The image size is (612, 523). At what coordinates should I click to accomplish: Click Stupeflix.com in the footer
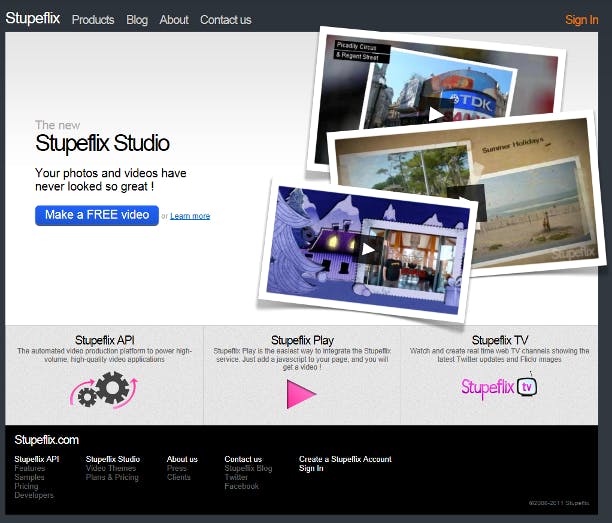click(x=46, y=440)
